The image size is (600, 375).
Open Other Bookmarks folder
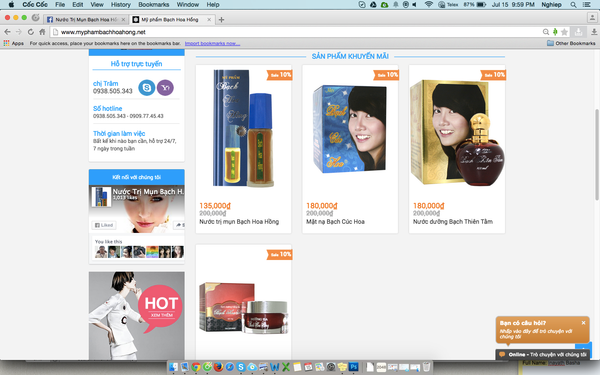[571, 43]
